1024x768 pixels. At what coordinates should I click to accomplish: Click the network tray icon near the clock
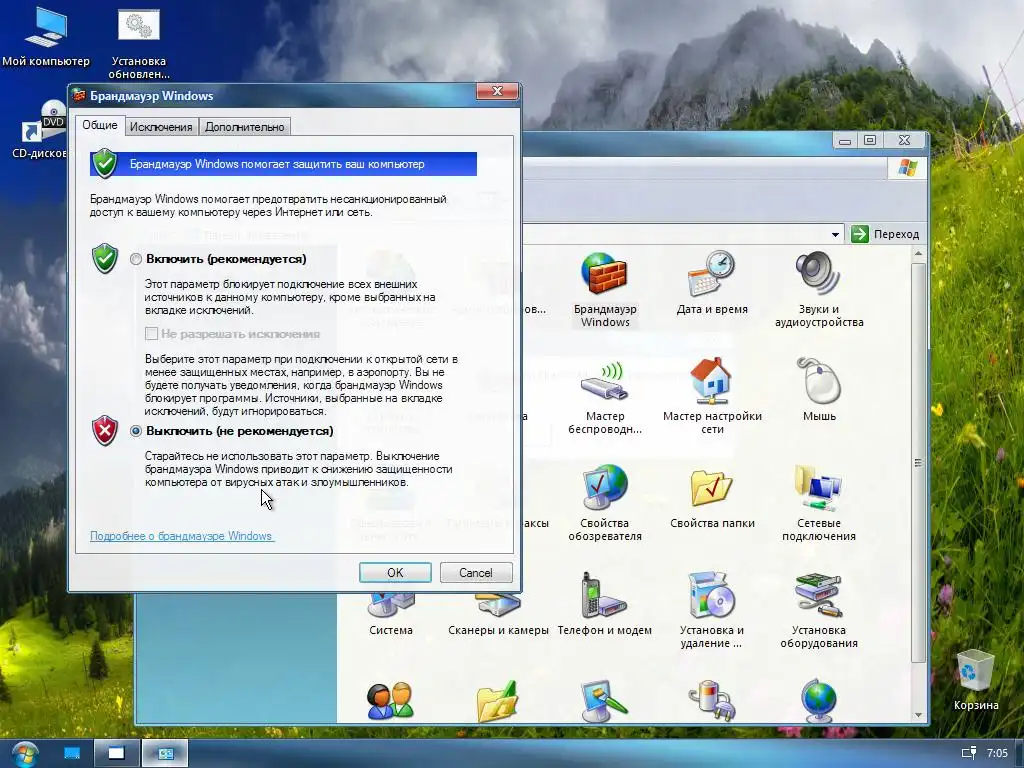tap(968, 753)
